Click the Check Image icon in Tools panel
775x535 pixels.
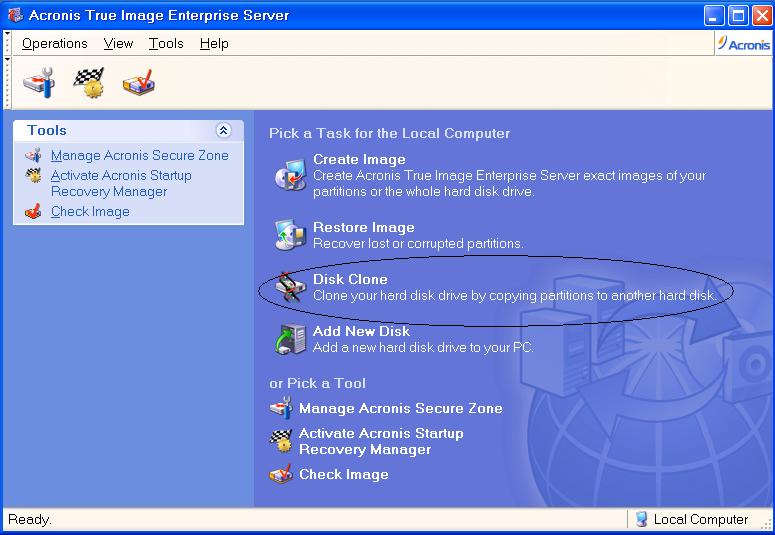coord(34,212)
